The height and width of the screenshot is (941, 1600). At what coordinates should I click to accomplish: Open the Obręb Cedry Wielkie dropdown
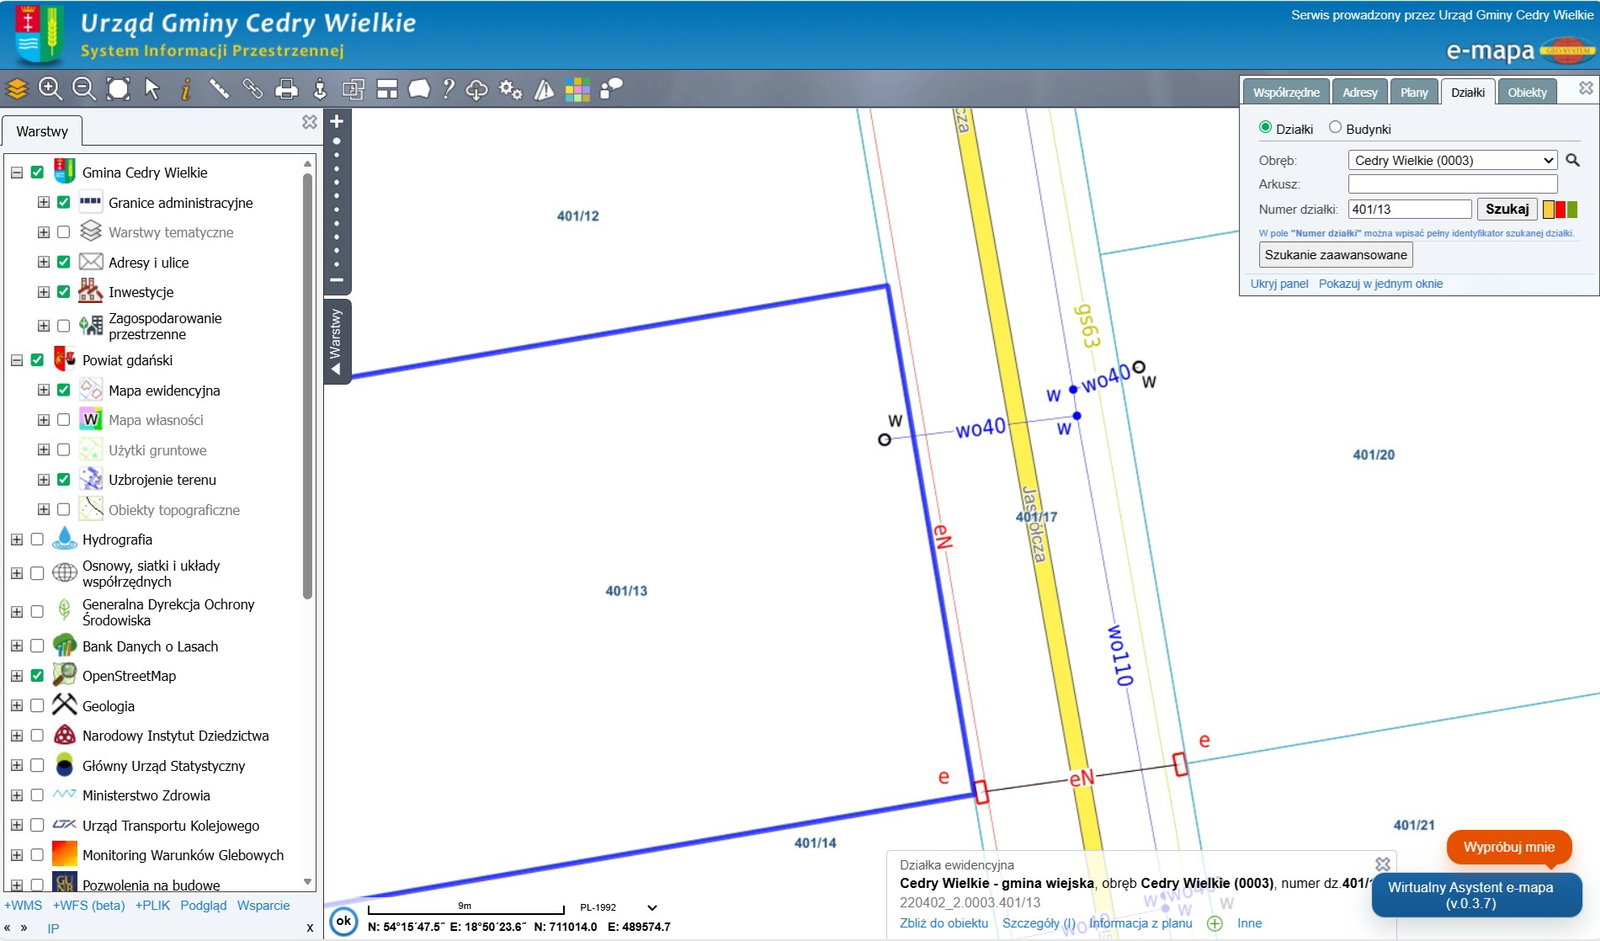tap(1452, 160)
